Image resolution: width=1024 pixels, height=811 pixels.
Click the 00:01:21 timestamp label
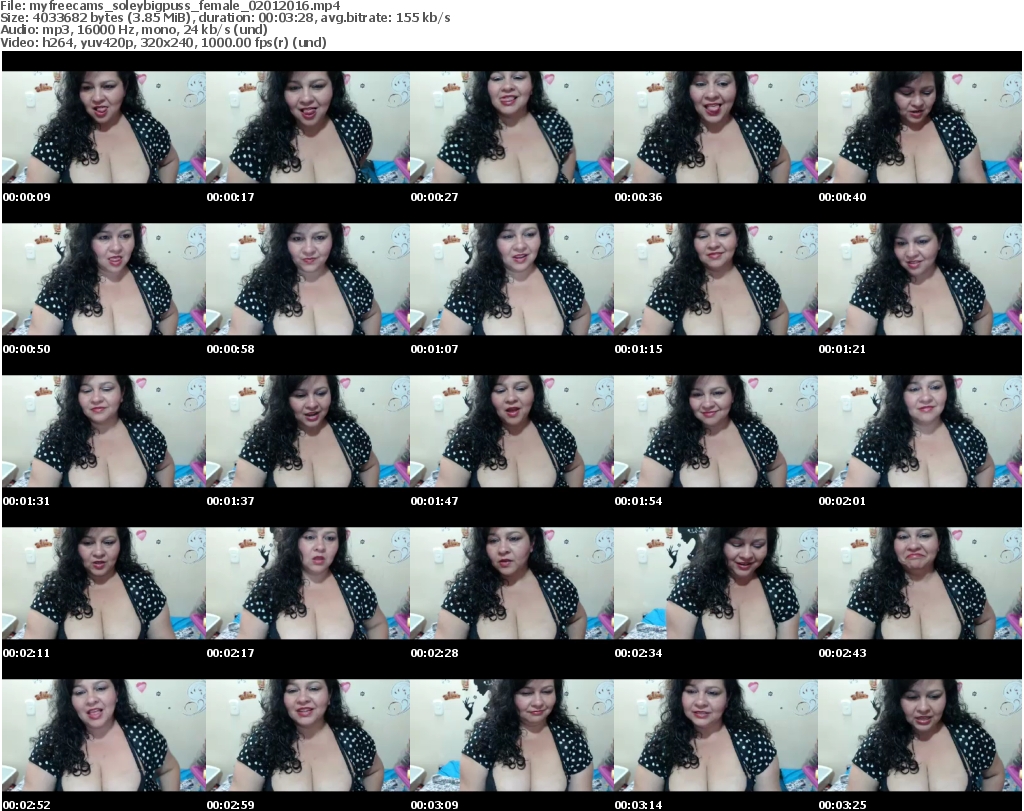842,349
